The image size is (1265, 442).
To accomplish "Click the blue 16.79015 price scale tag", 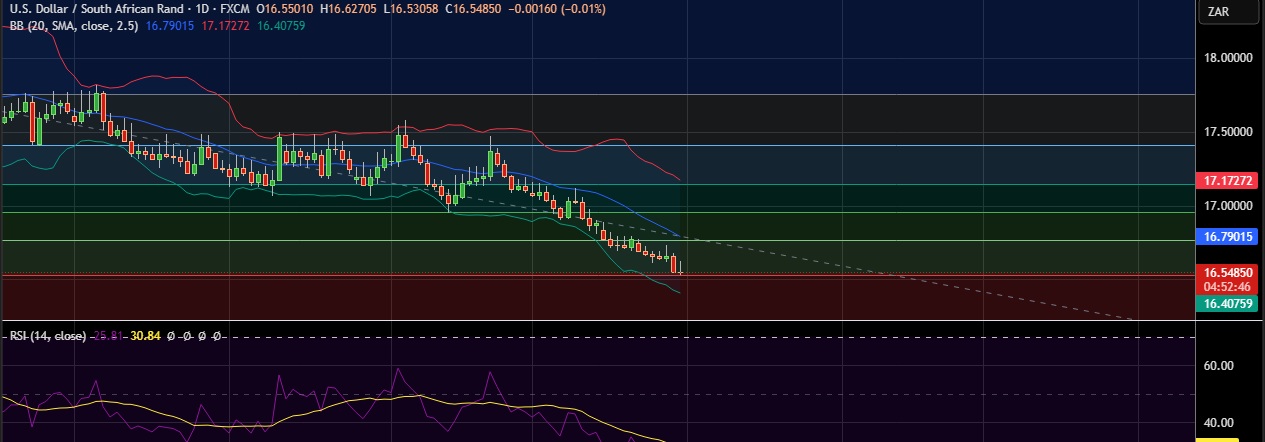I will coord(1229,237).
